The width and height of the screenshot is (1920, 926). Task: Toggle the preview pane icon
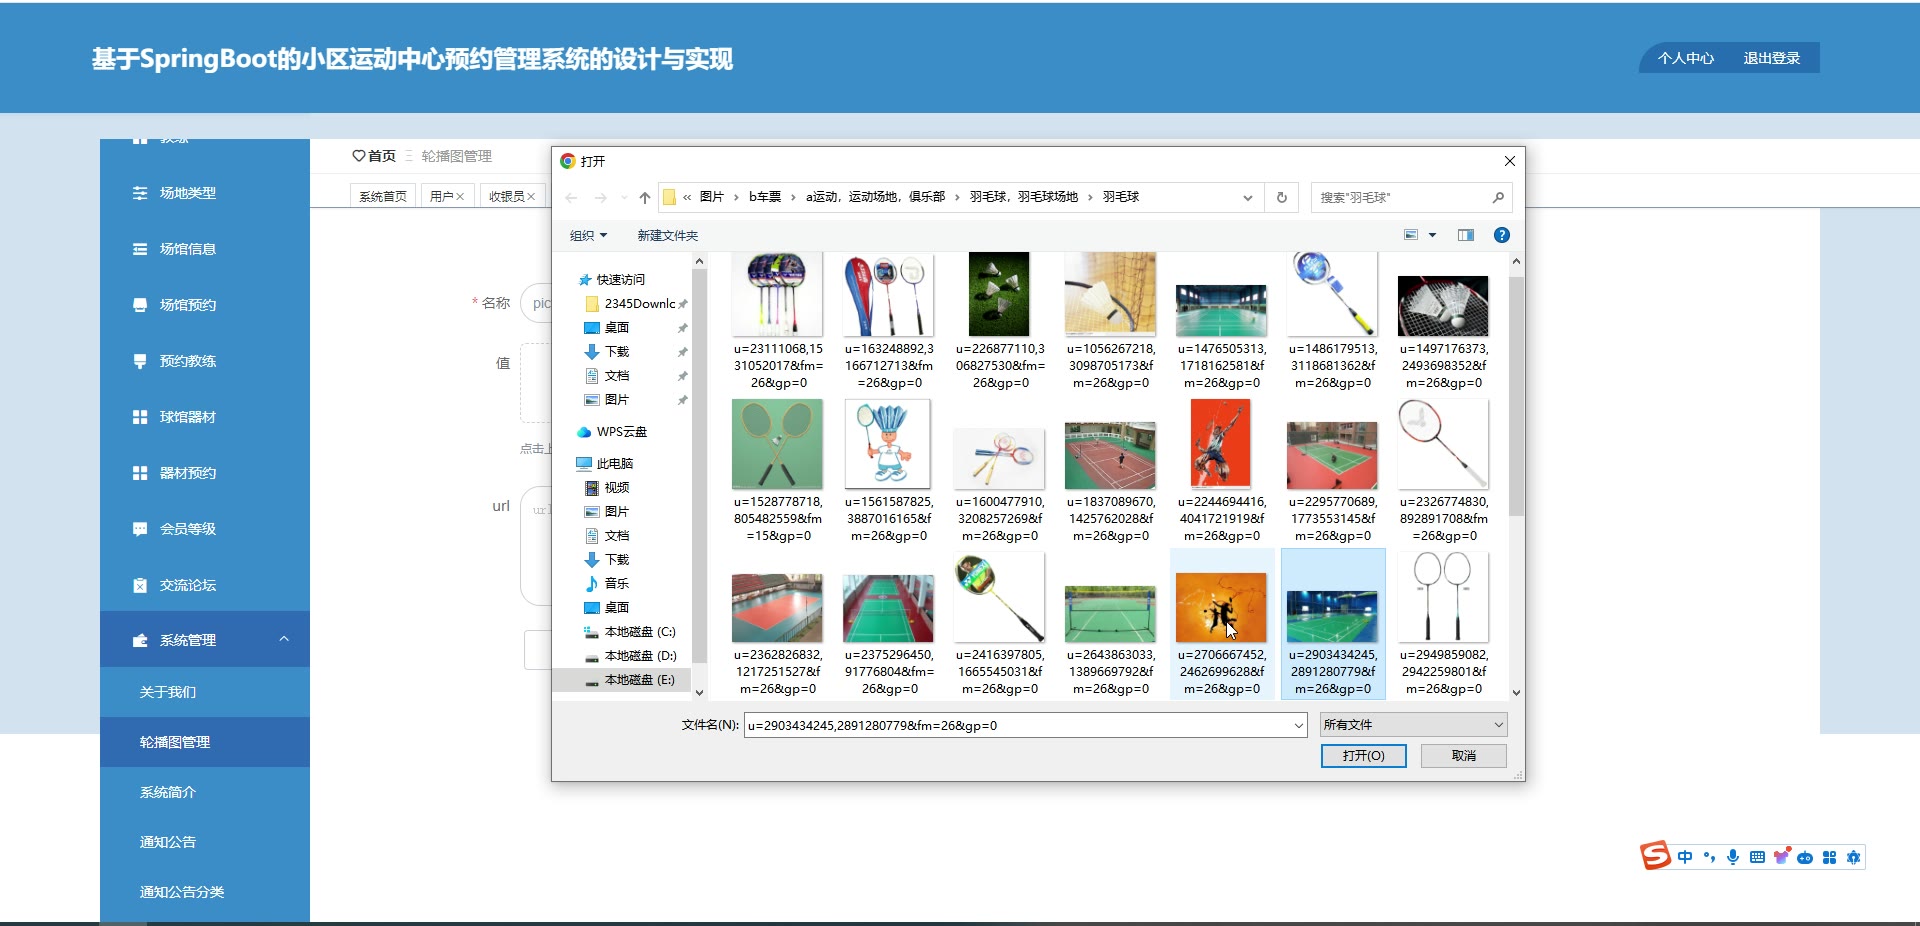click(x=1466, y=235)
